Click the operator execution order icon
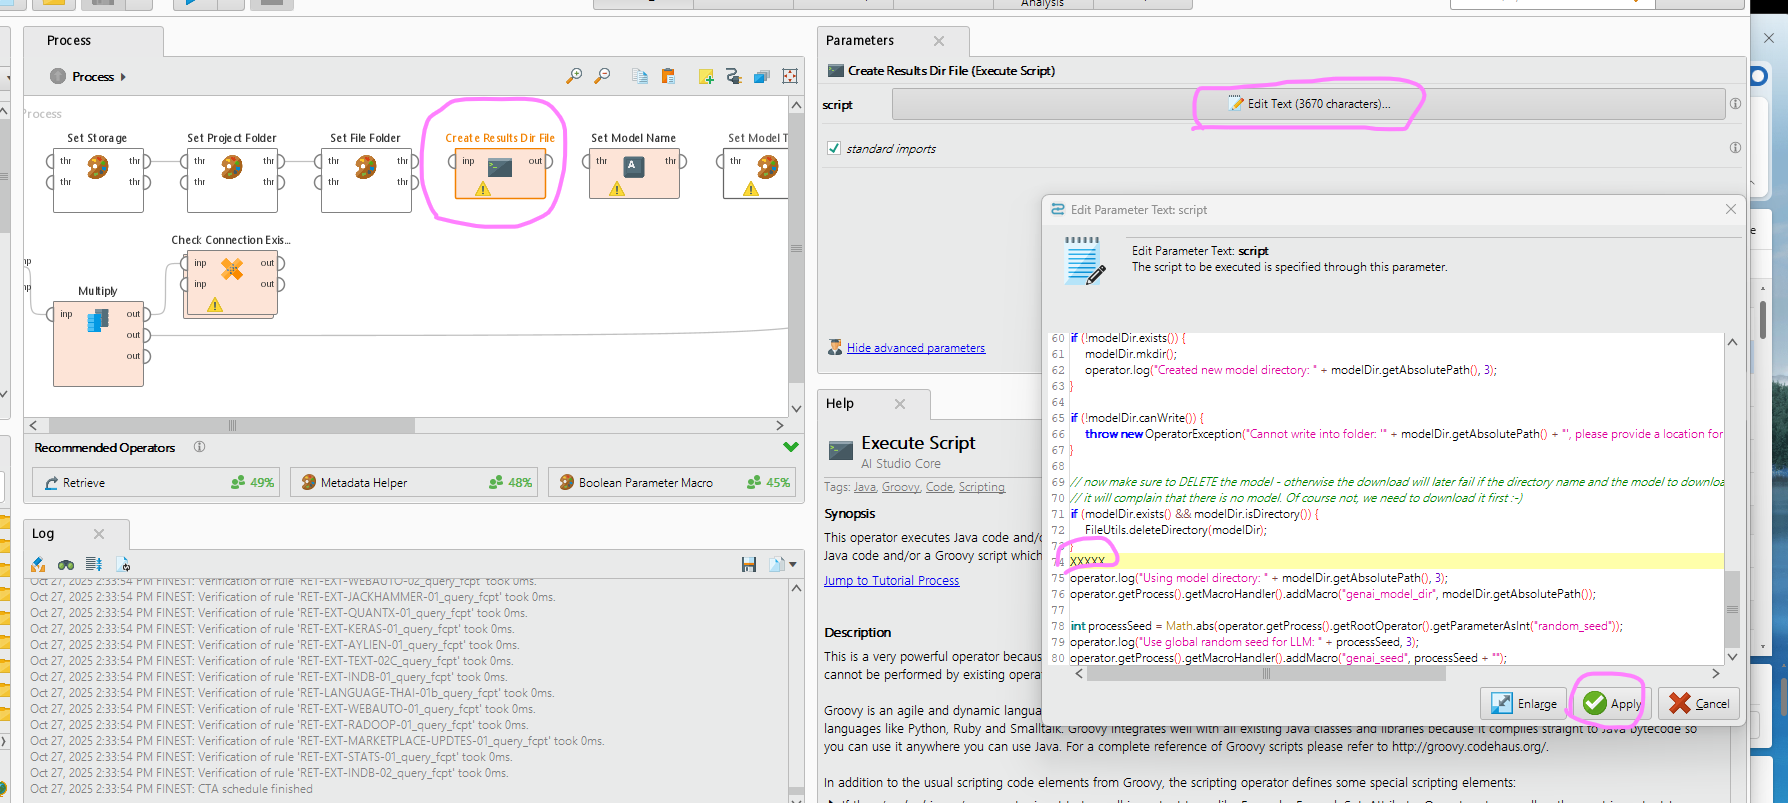1788x803 pixels. [761, 76]
